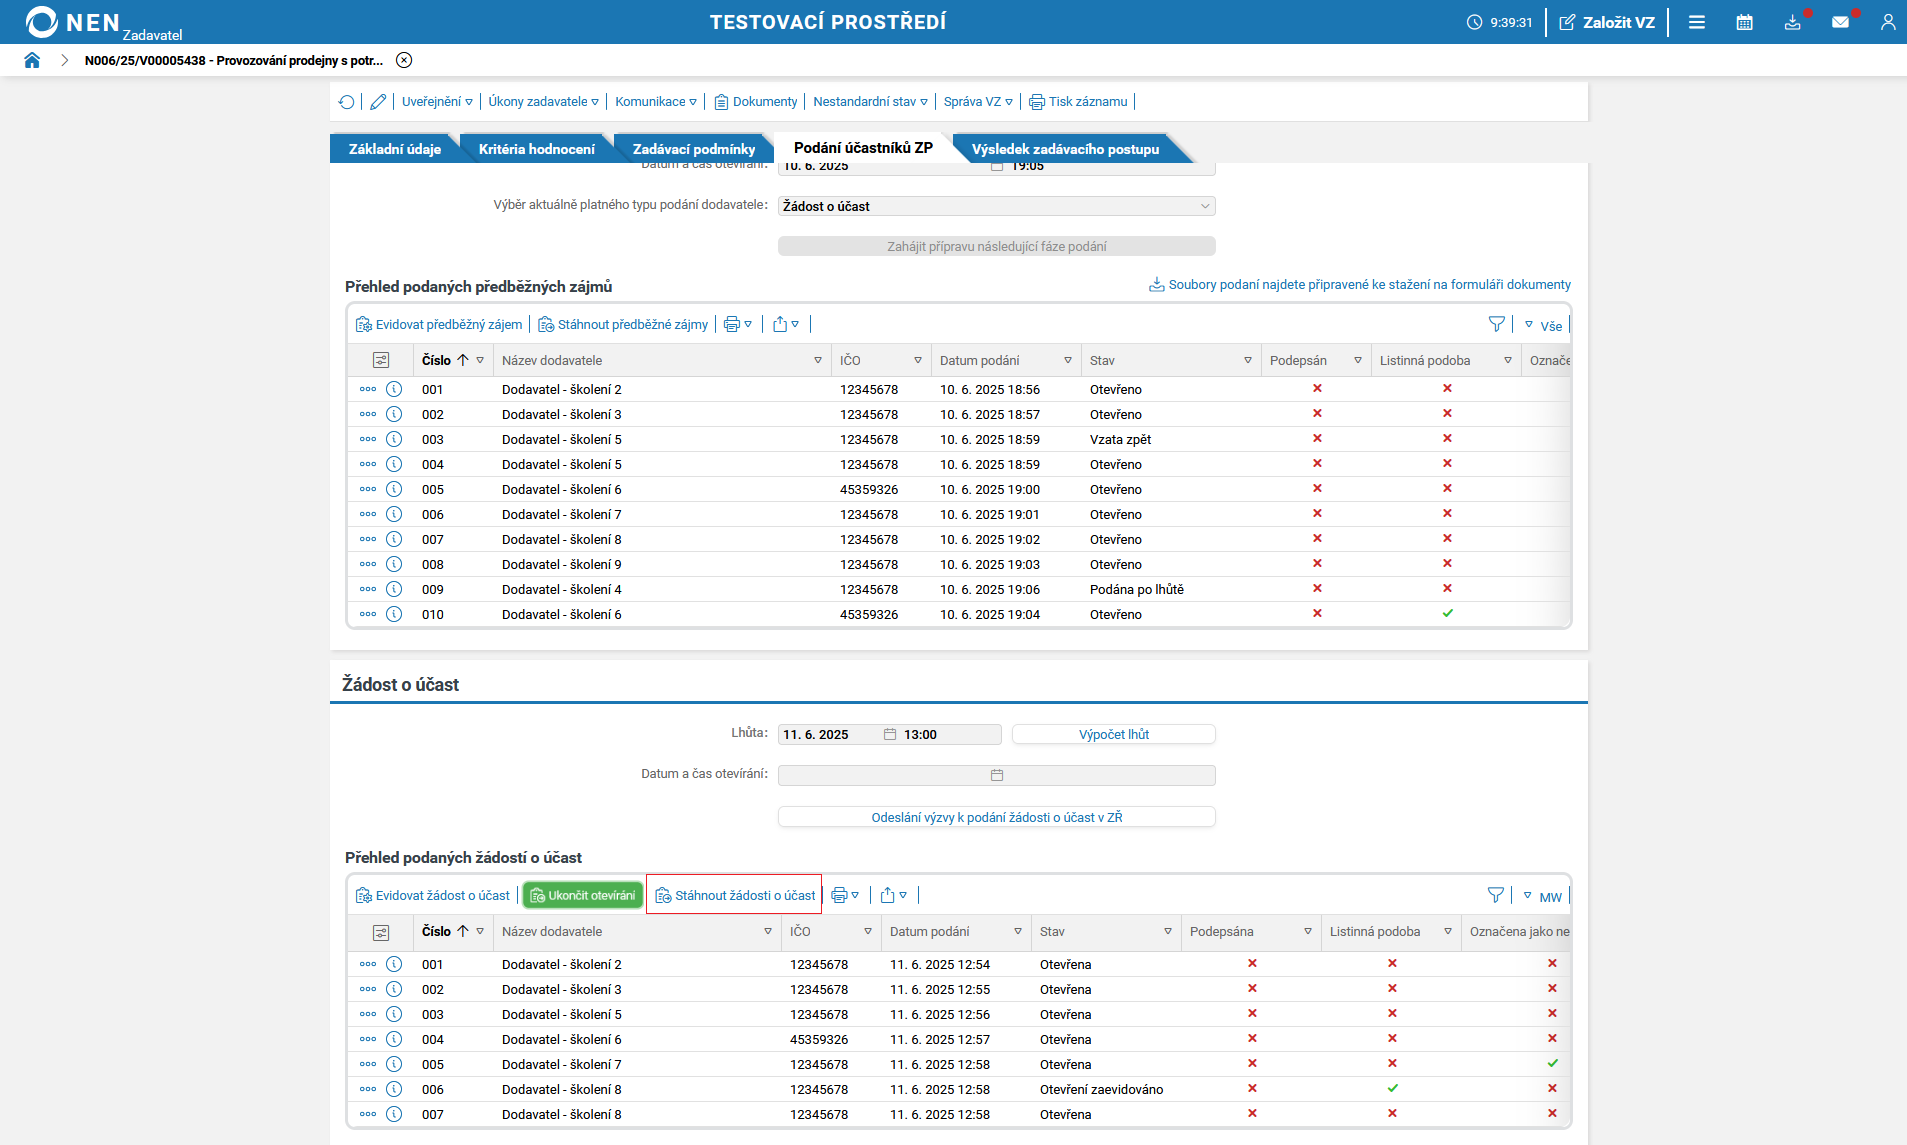Open row actions dots for Dodavatel - školení 2 předběžný zájem
Screen dimensions: 1907x1145
click(x=368, y=390)
